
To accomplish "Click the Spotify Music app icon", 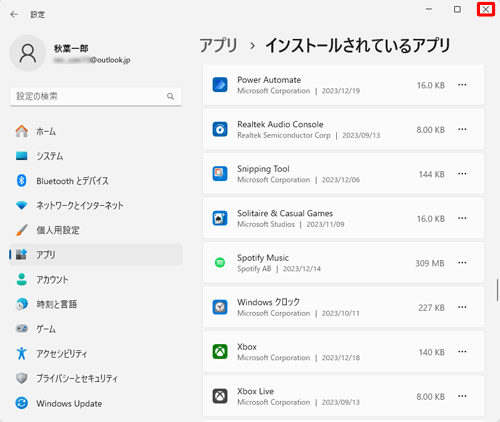I will point(220,263).
